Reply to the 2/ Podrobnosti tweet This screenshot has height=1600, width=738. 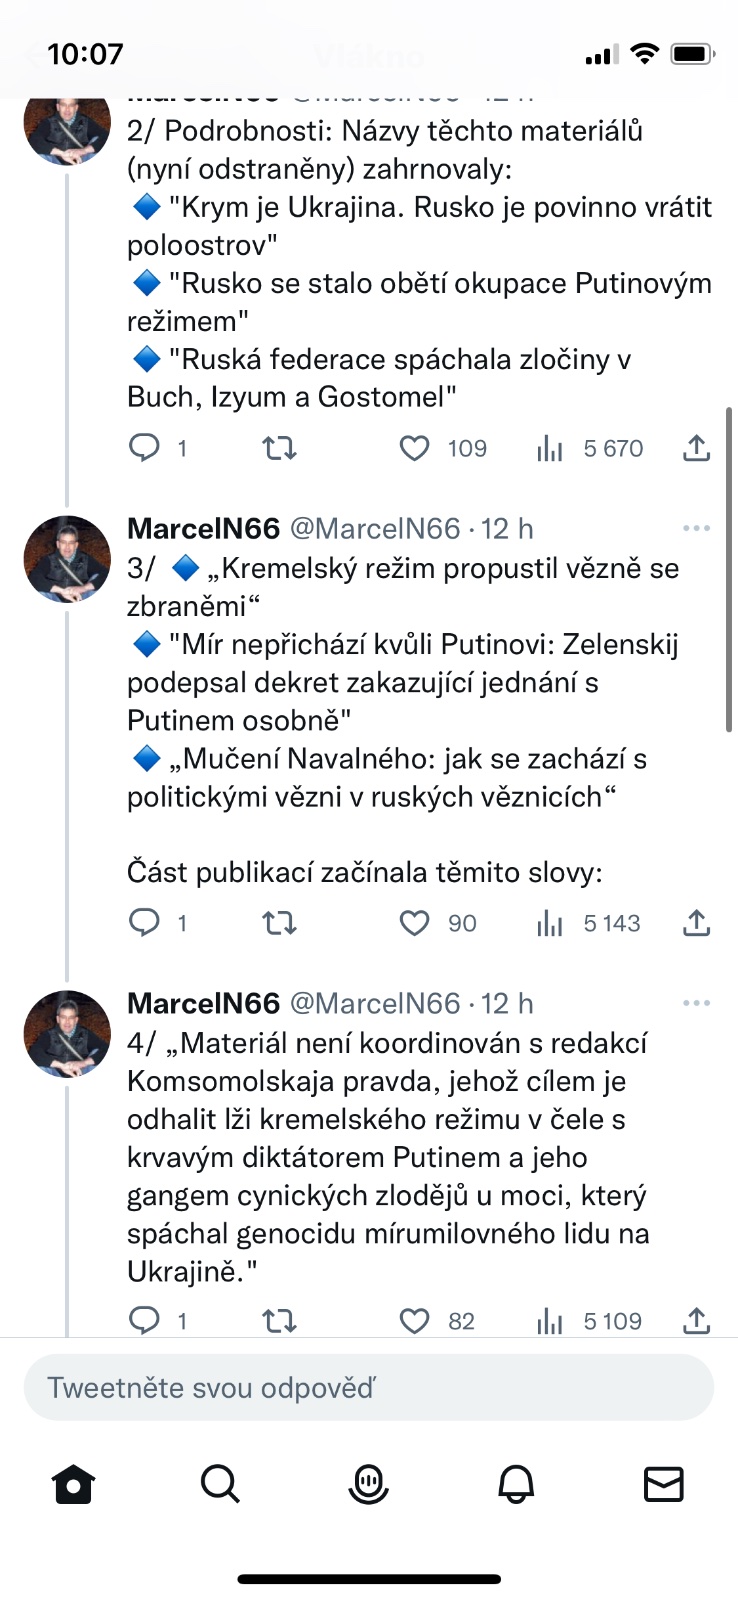click(x=145, y=448)
